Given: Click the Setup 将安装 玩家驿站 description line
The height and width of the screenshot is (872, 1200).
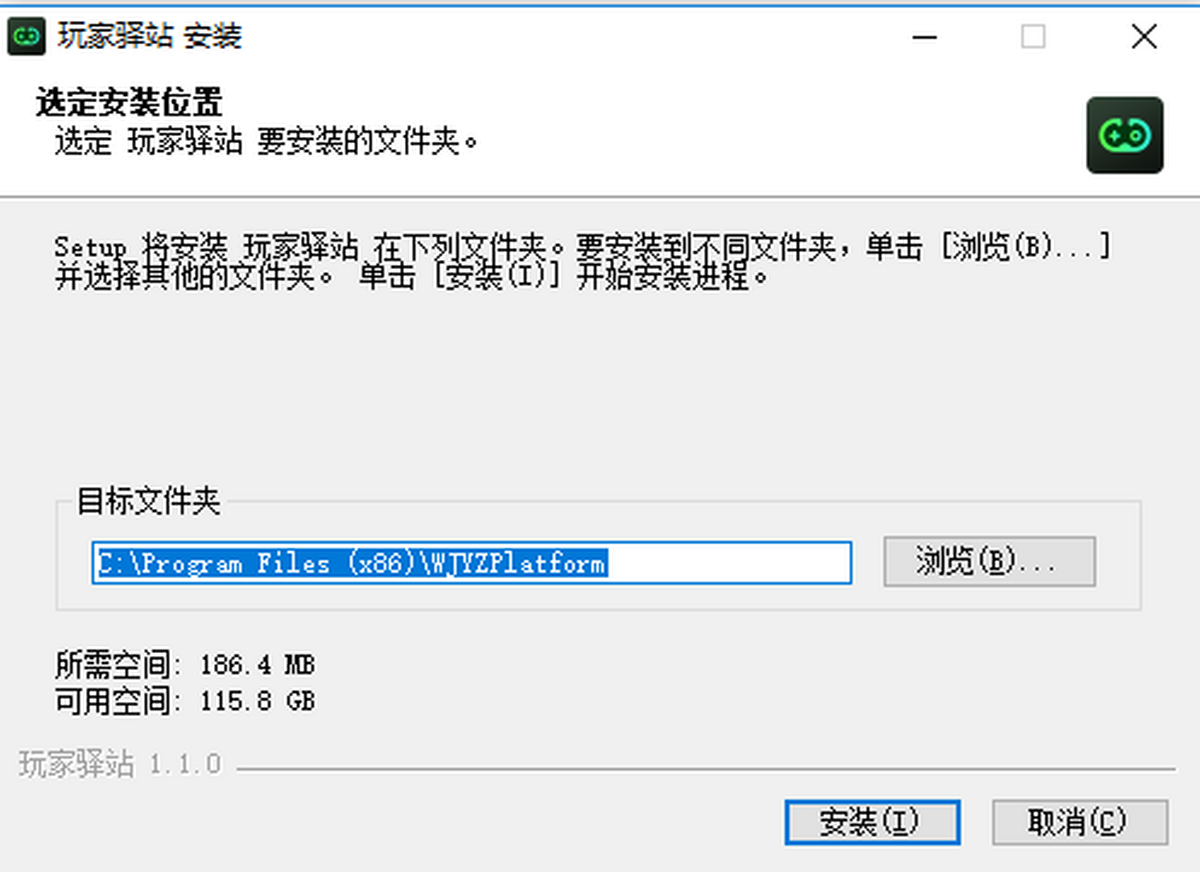Looking at the screenshot, I should [x=582, y=247].
